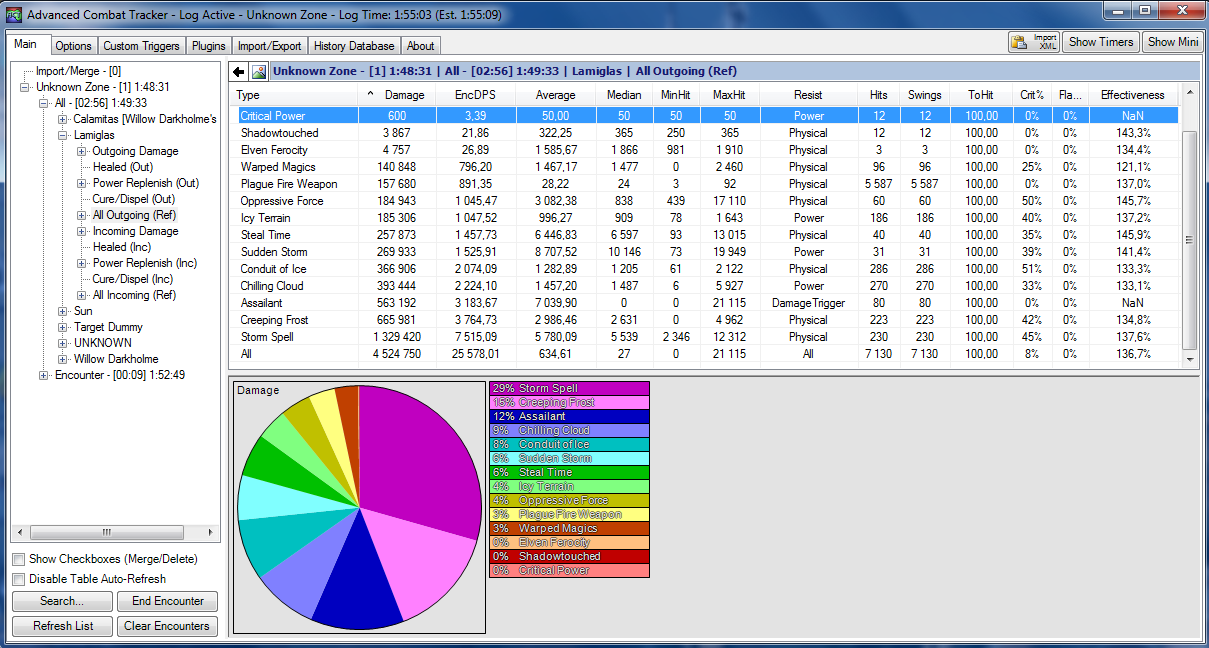Sort table by Type column header
Image resolution: width=1209 pixels, height=648 pixels.
click(295, 95)
